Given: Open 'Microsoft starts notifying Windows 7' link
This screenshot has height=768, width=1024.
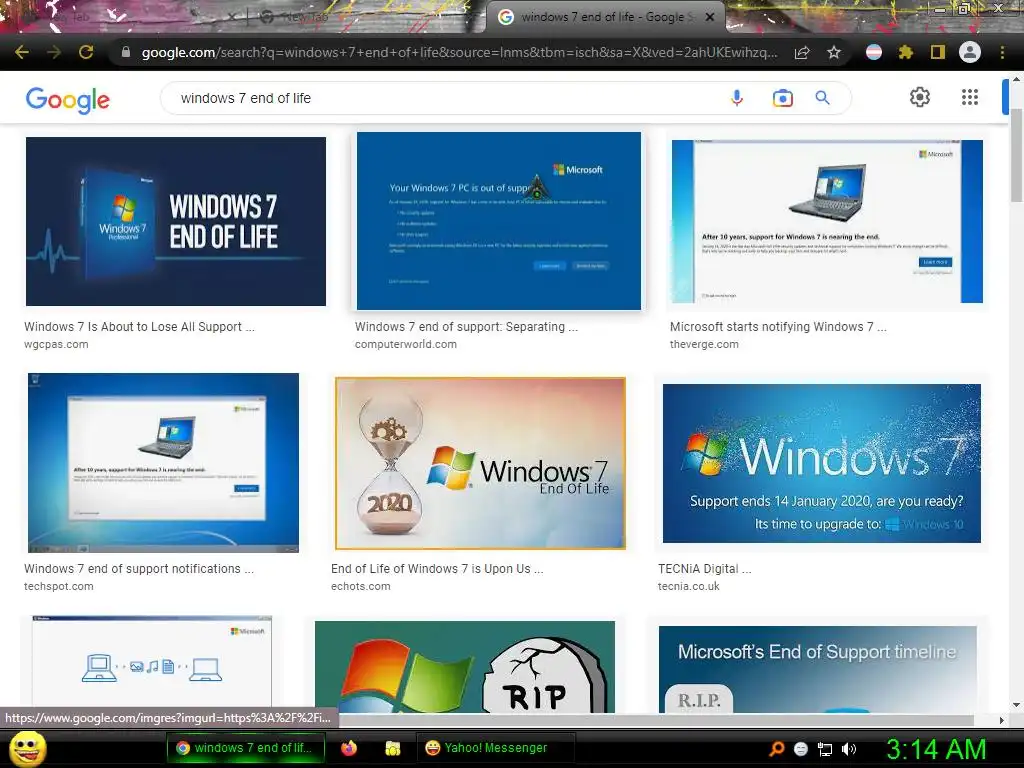Looking at the screenshot, I should (x=778, y=327).
